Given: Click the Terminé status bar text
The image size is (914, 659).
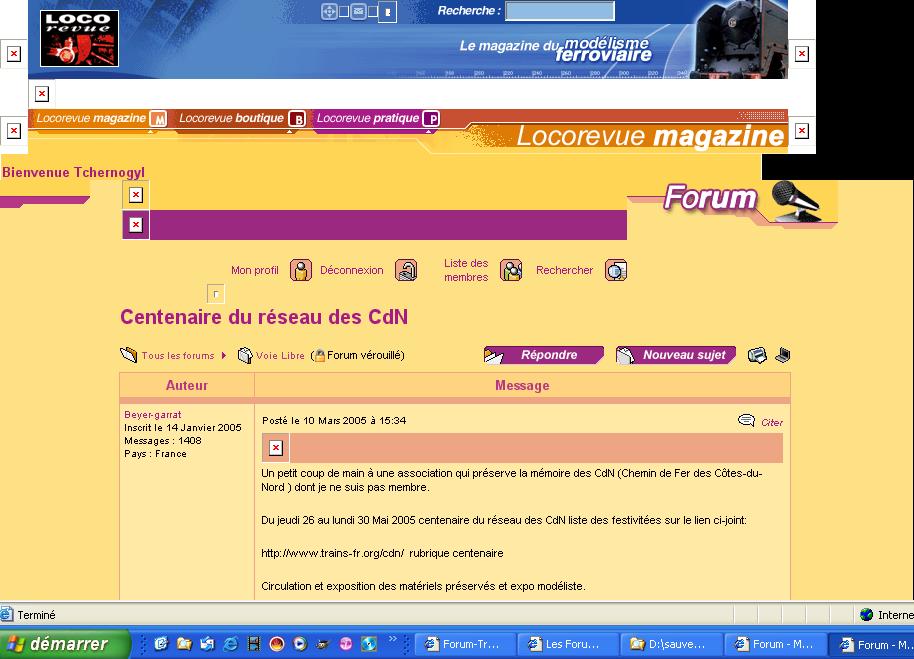Looking at the screenshot, I should tap(36, 615).
